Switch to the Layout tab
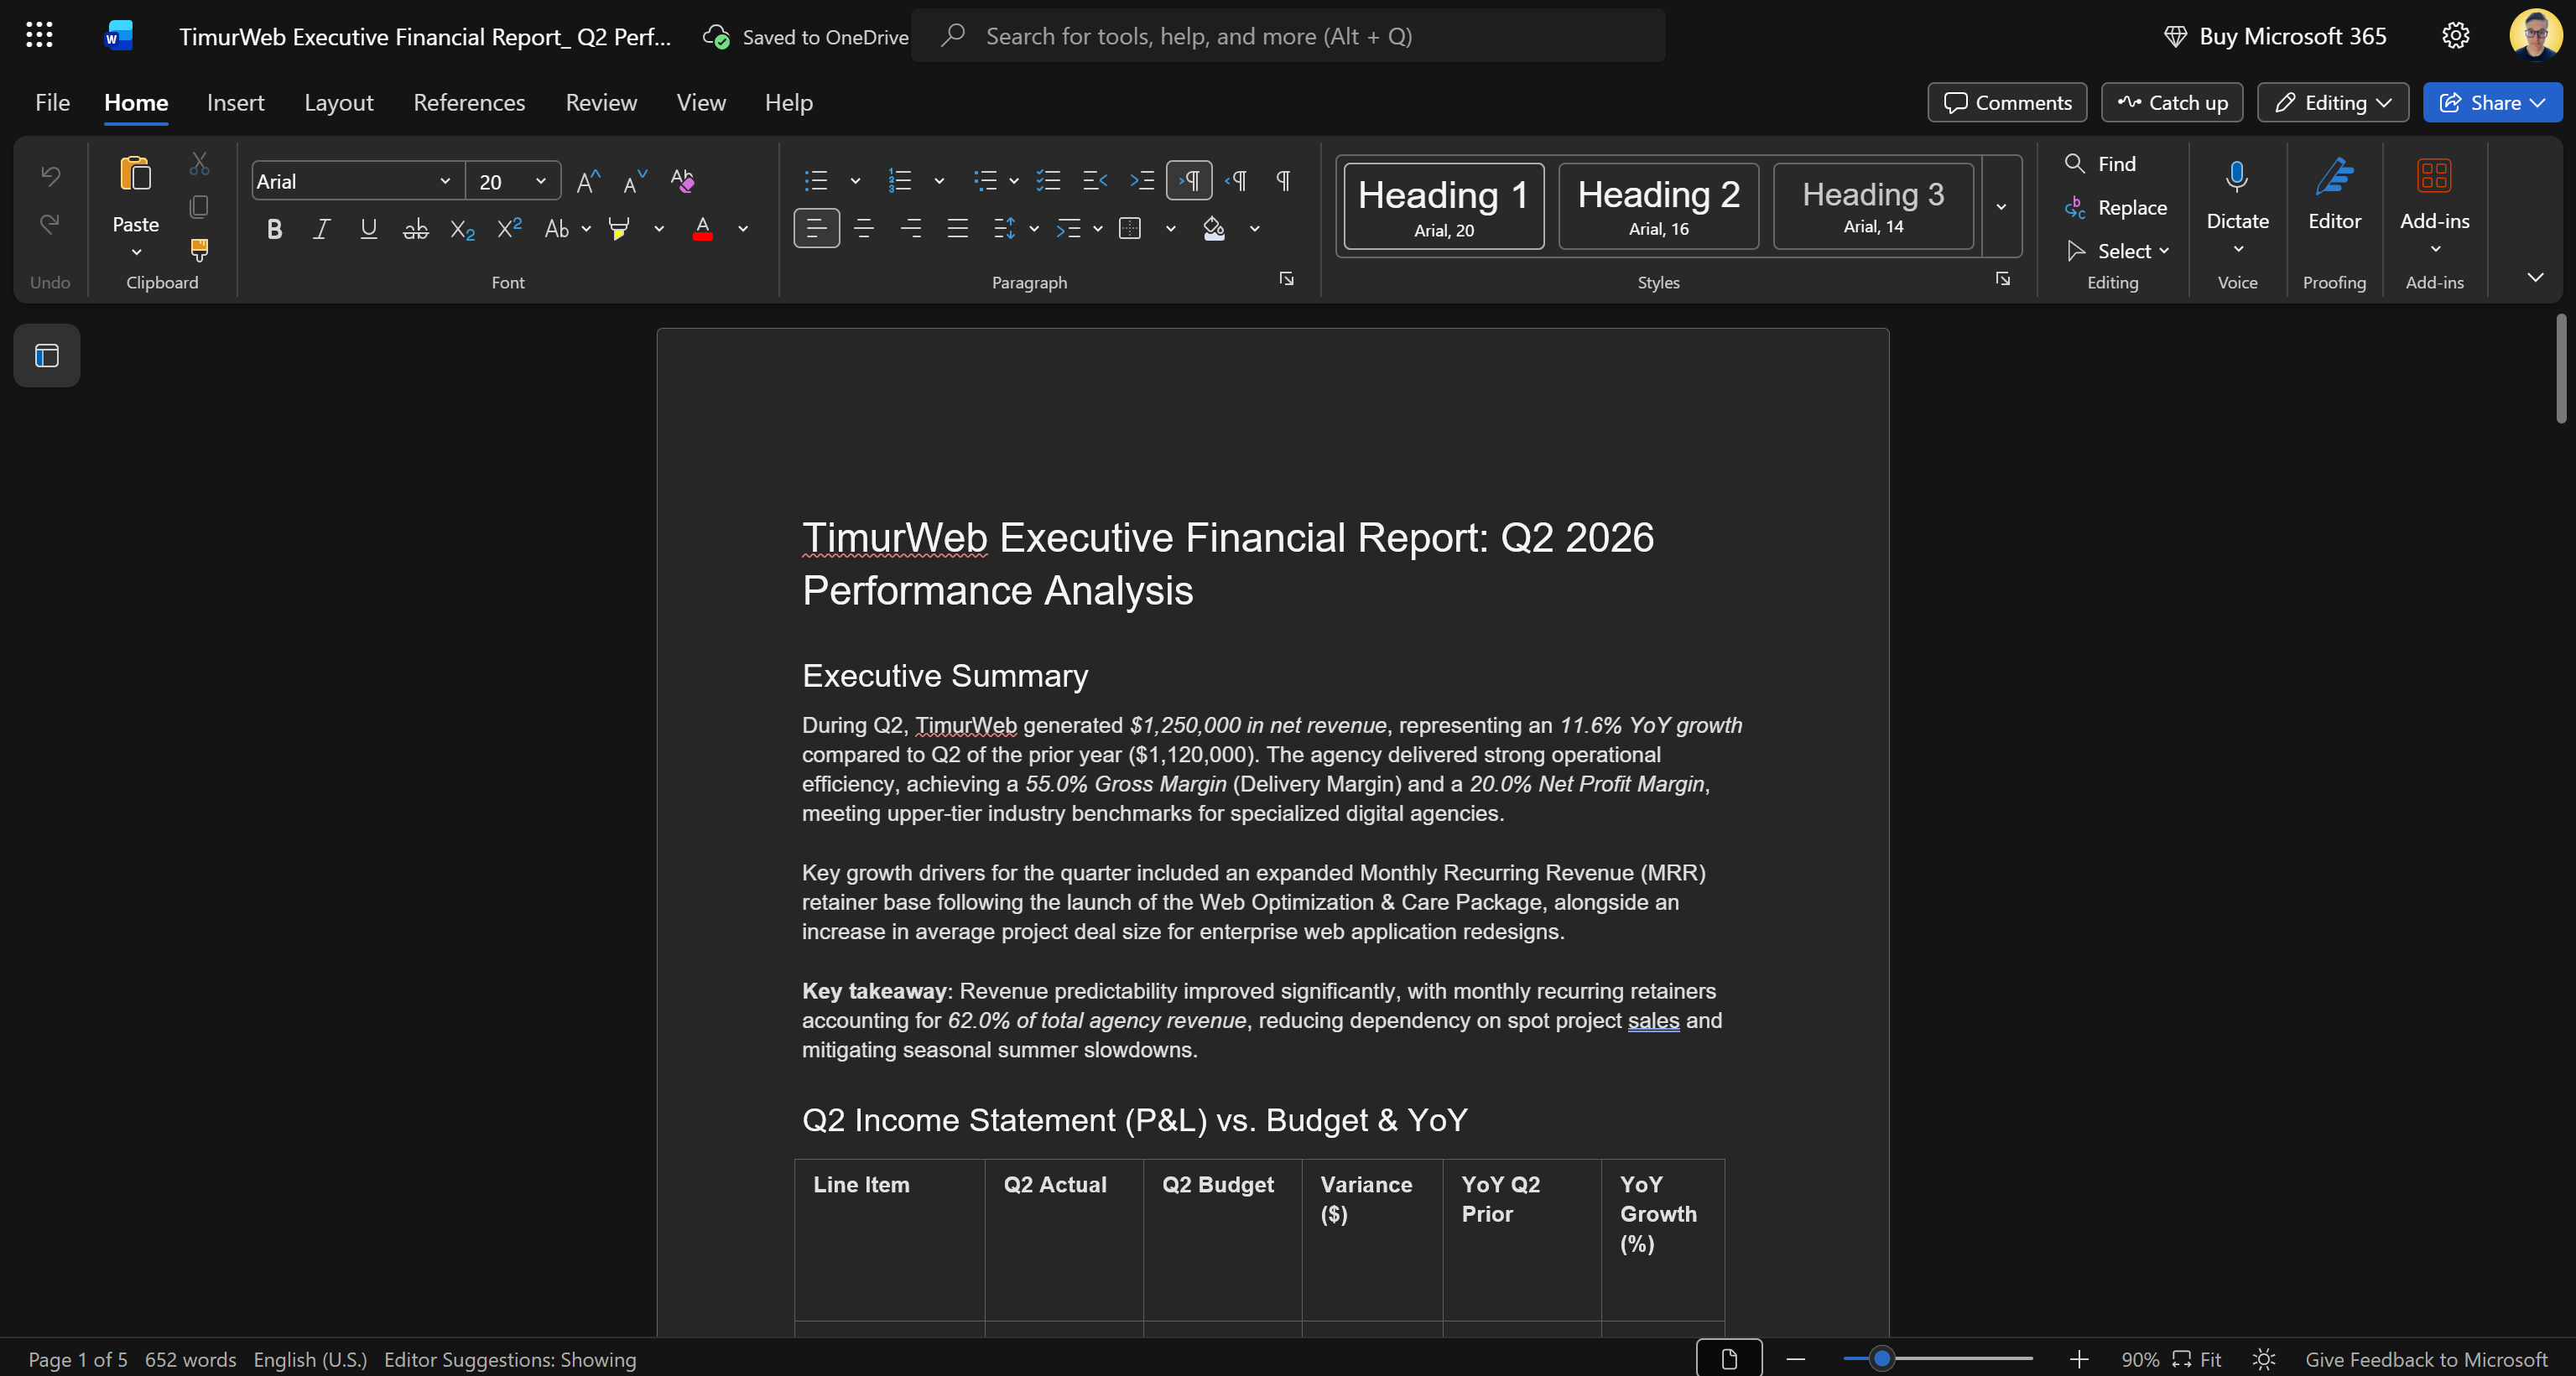 point(338,103)
